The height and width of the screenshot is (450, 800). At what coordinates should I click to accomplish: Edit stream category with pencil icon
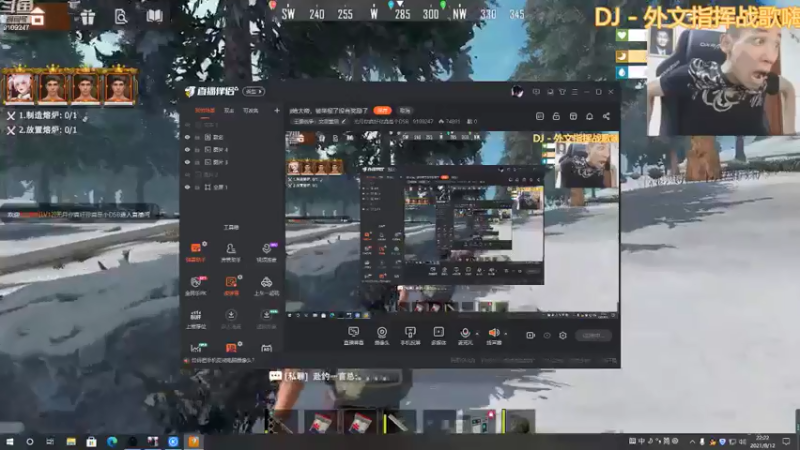[344, 121]
